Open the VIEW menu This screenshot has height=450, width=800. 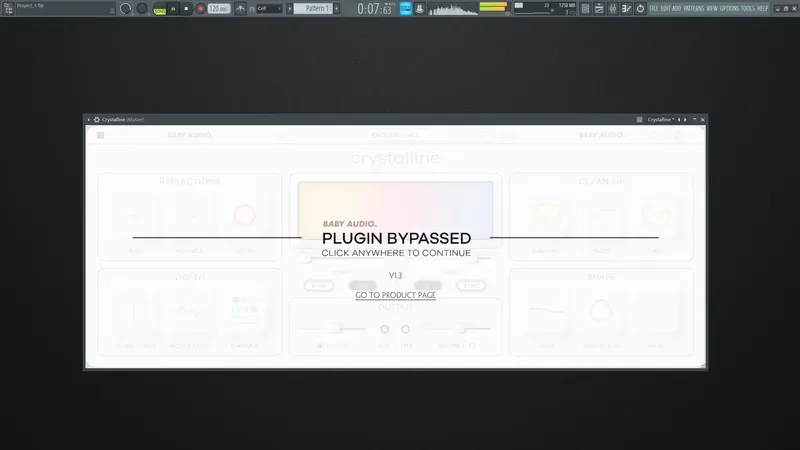[x=712, y=9]
